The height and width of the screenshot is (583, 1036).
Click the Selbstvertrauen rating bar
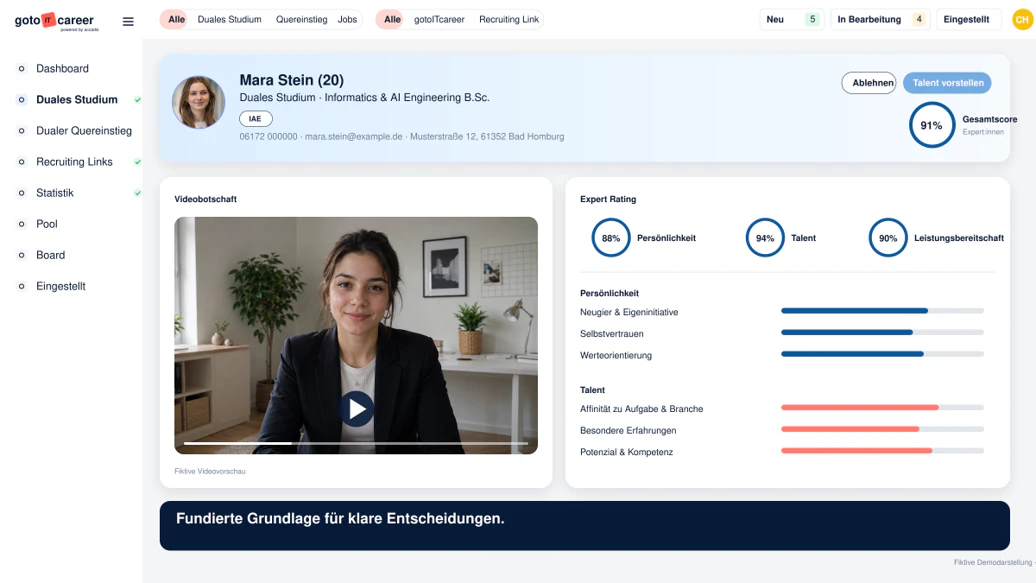click(x=882, y=332)
